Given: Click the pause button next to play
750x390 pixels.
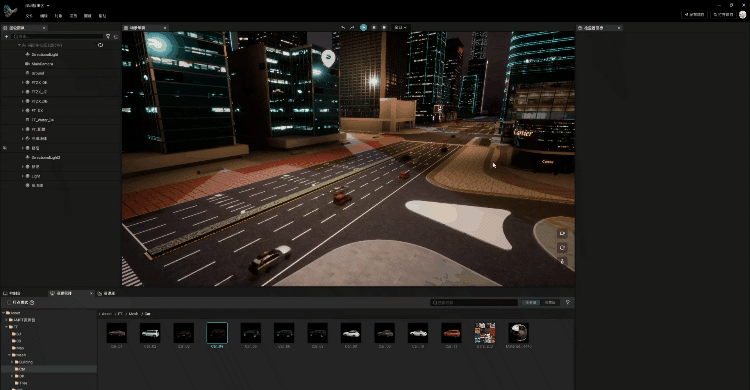Looking at the screenshot, I should point(374,28).
